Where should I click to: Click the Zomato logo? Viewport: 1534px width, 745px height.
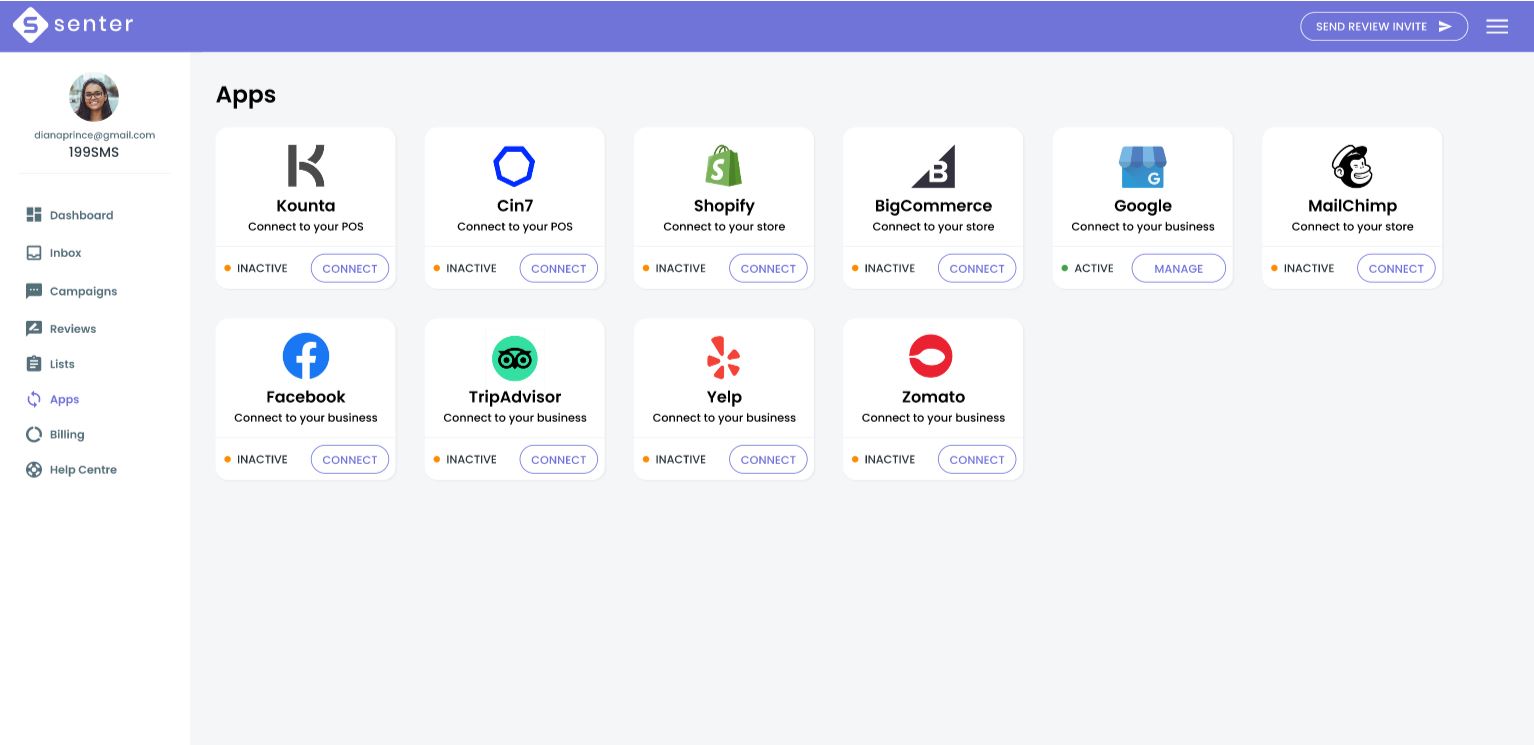pyautogui.click(x=931, y=356)
